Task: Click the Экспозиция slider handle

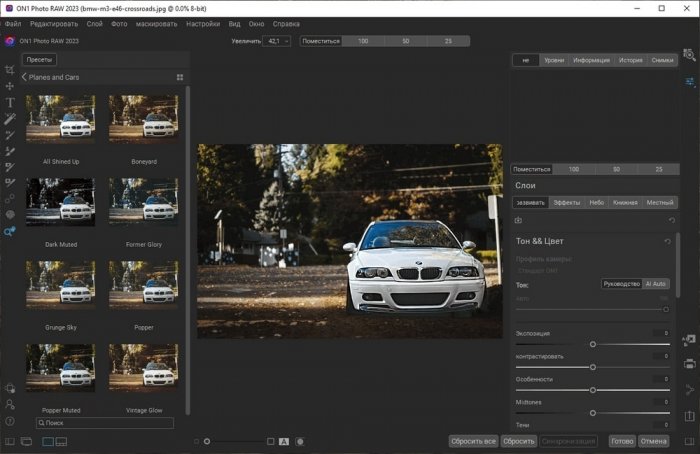Action: coord(593,344)
